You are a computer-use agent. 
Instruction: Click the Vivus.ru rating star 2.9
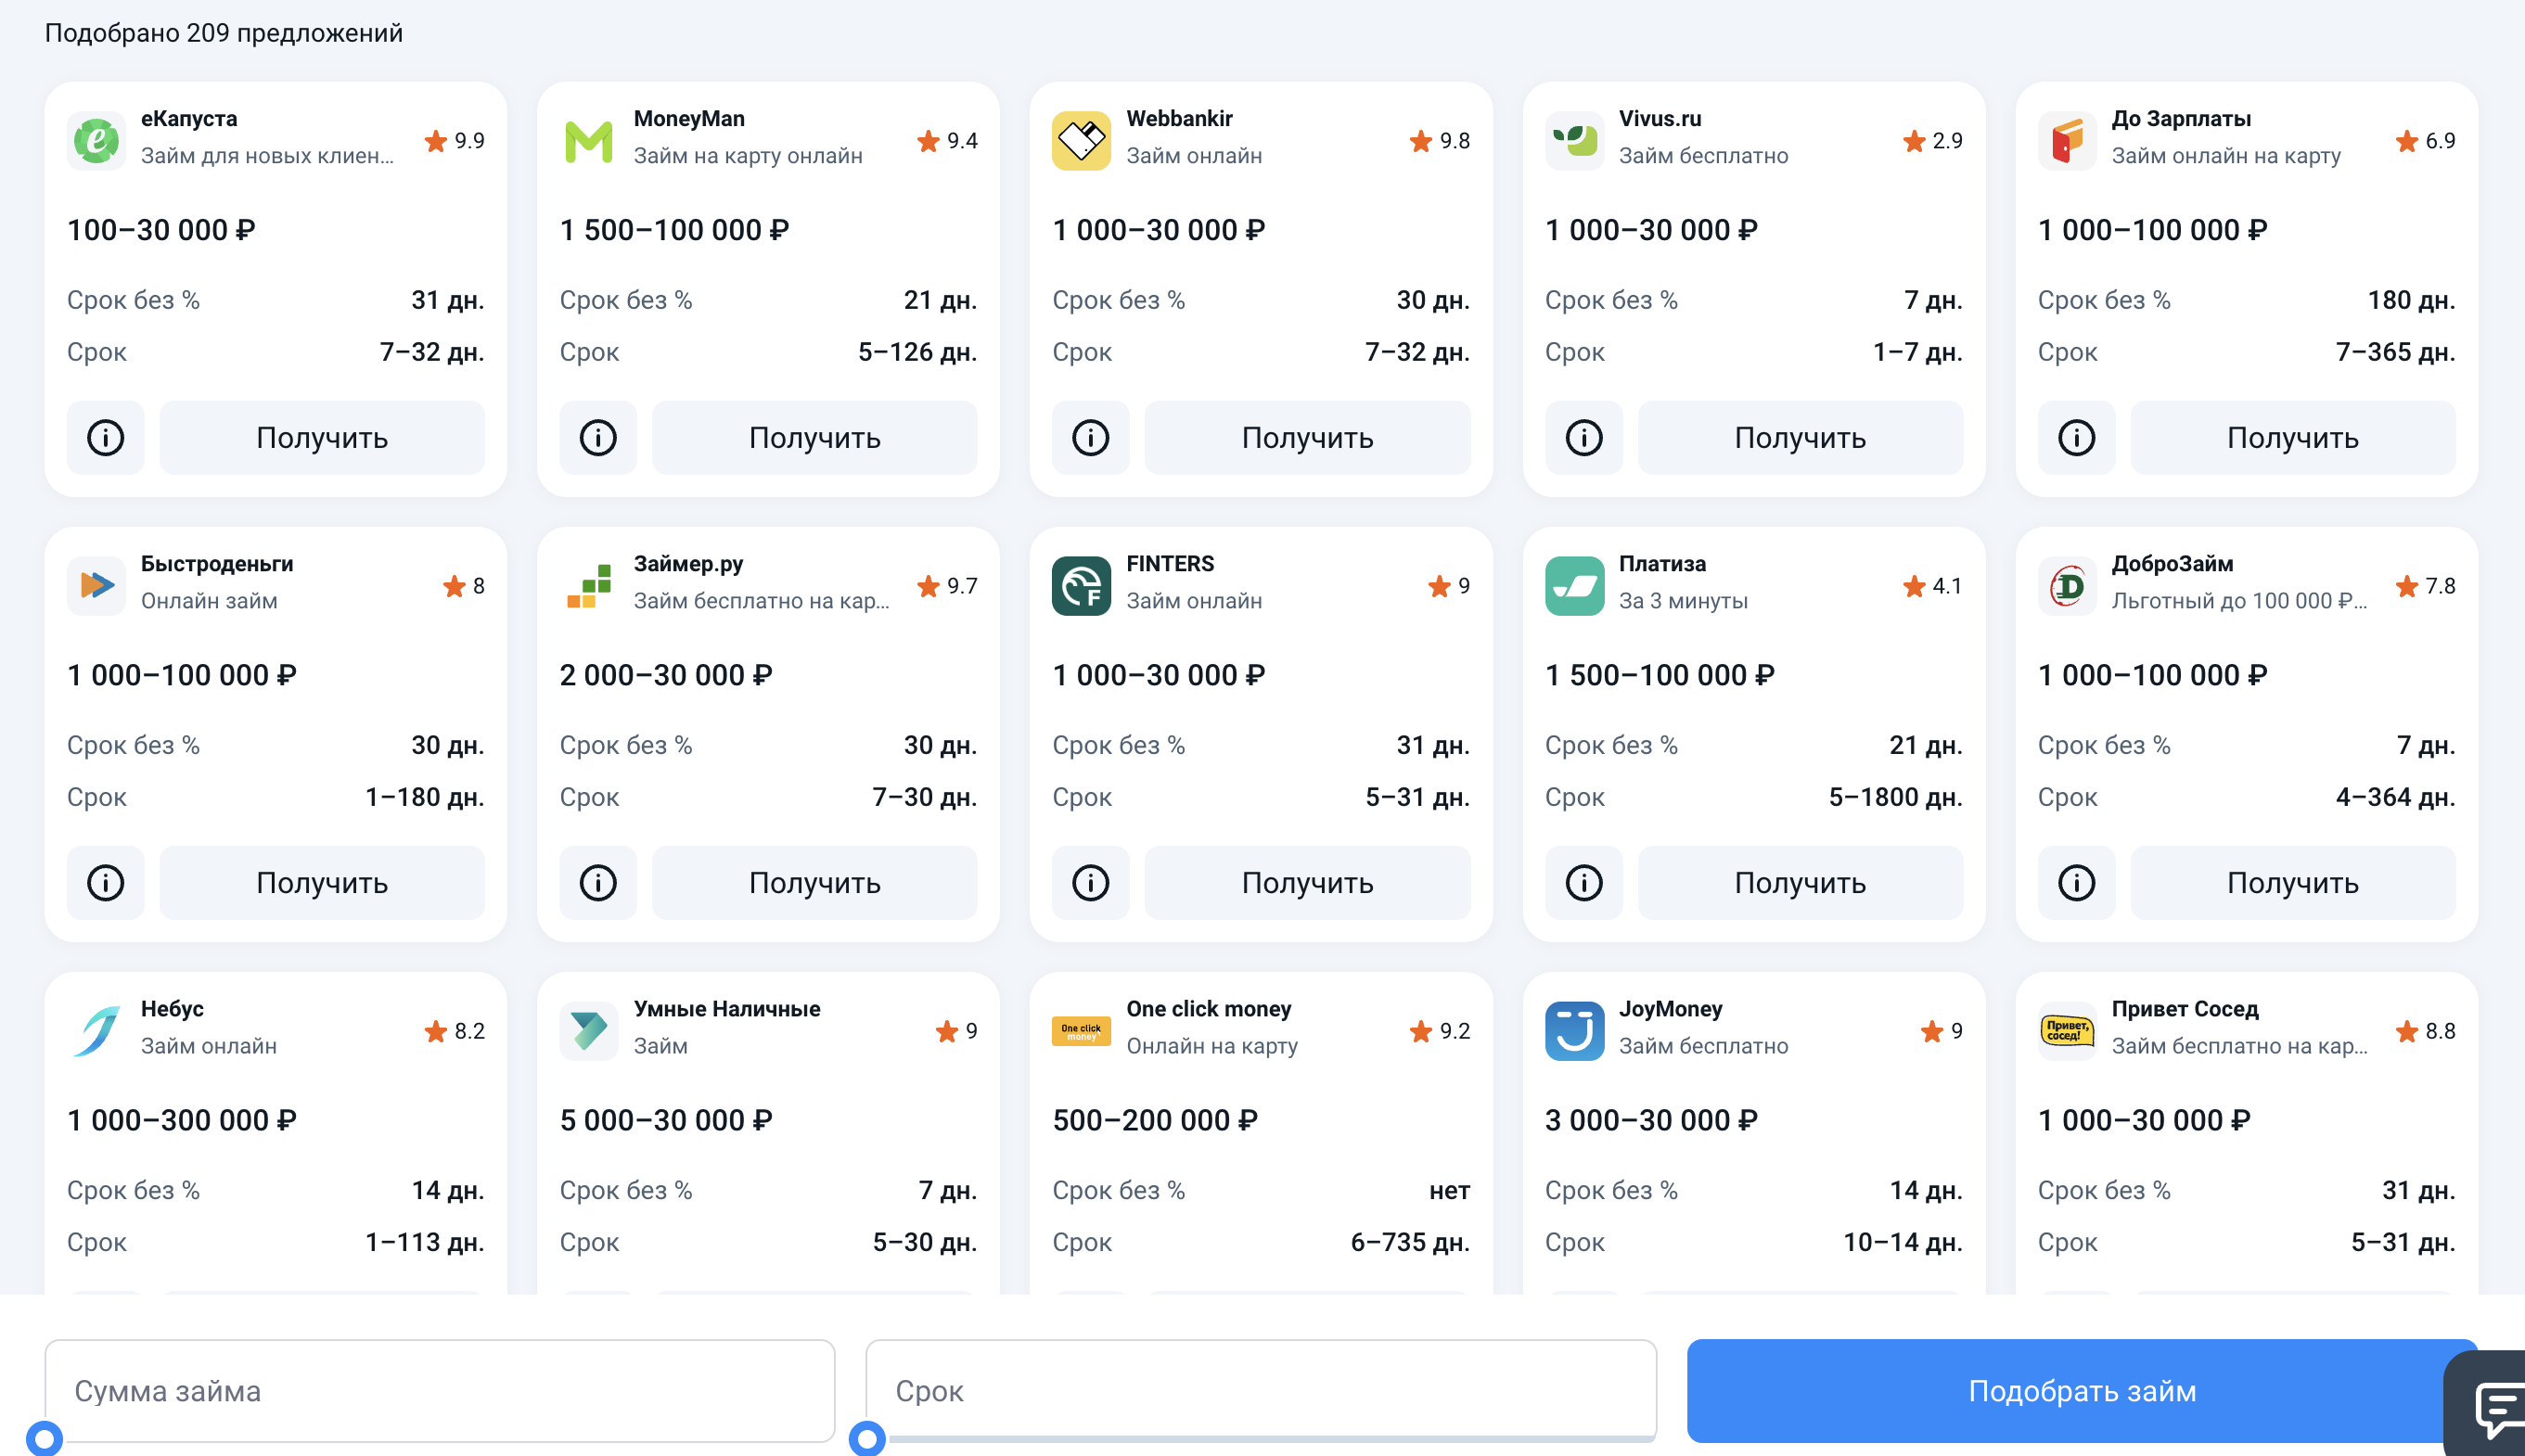pos(1914,141)
